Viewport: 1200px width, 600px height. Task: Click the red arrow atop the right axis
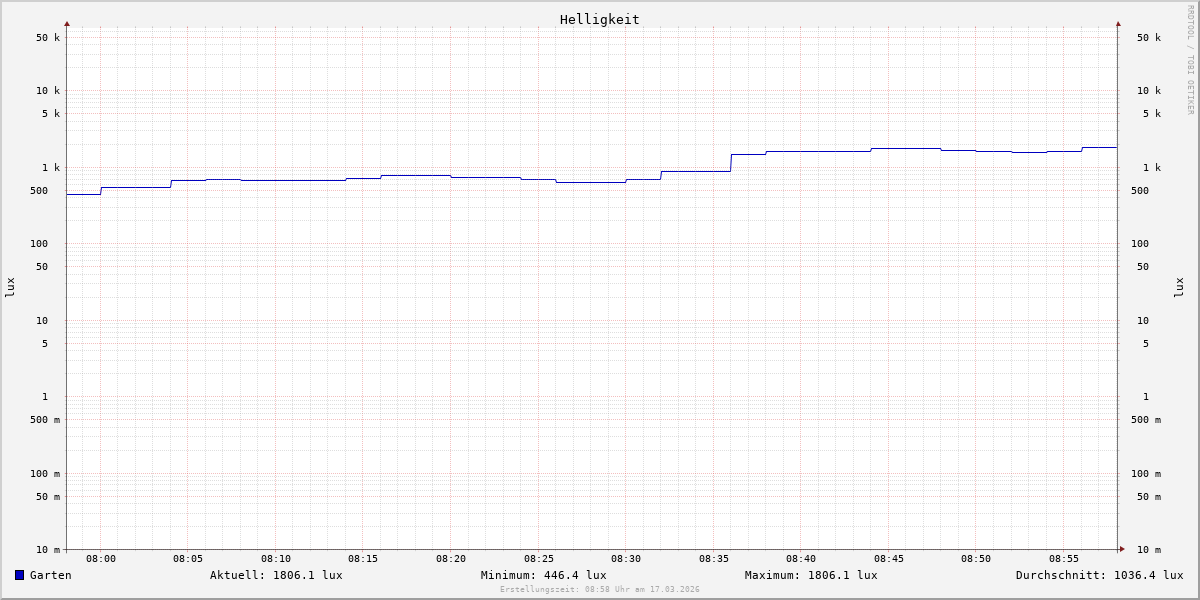[x=1118, y=24]
